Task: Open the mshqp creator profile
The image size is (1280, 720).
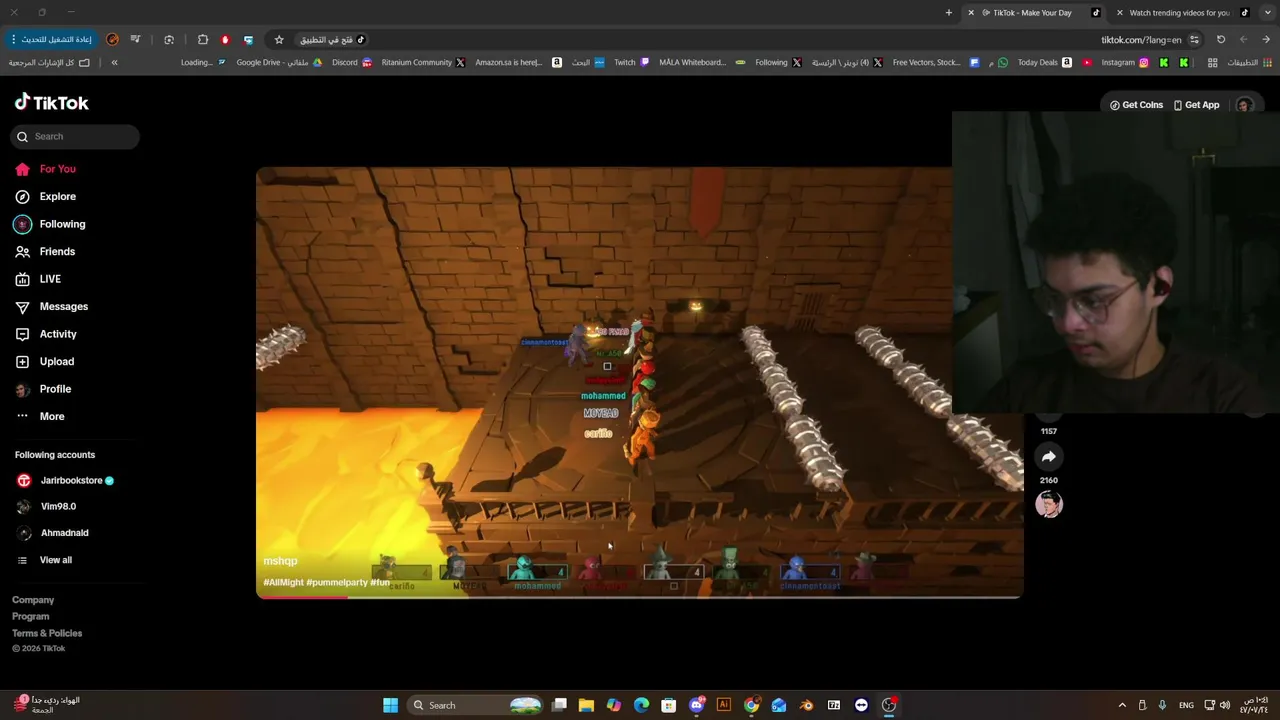Action: coord(280,561)
